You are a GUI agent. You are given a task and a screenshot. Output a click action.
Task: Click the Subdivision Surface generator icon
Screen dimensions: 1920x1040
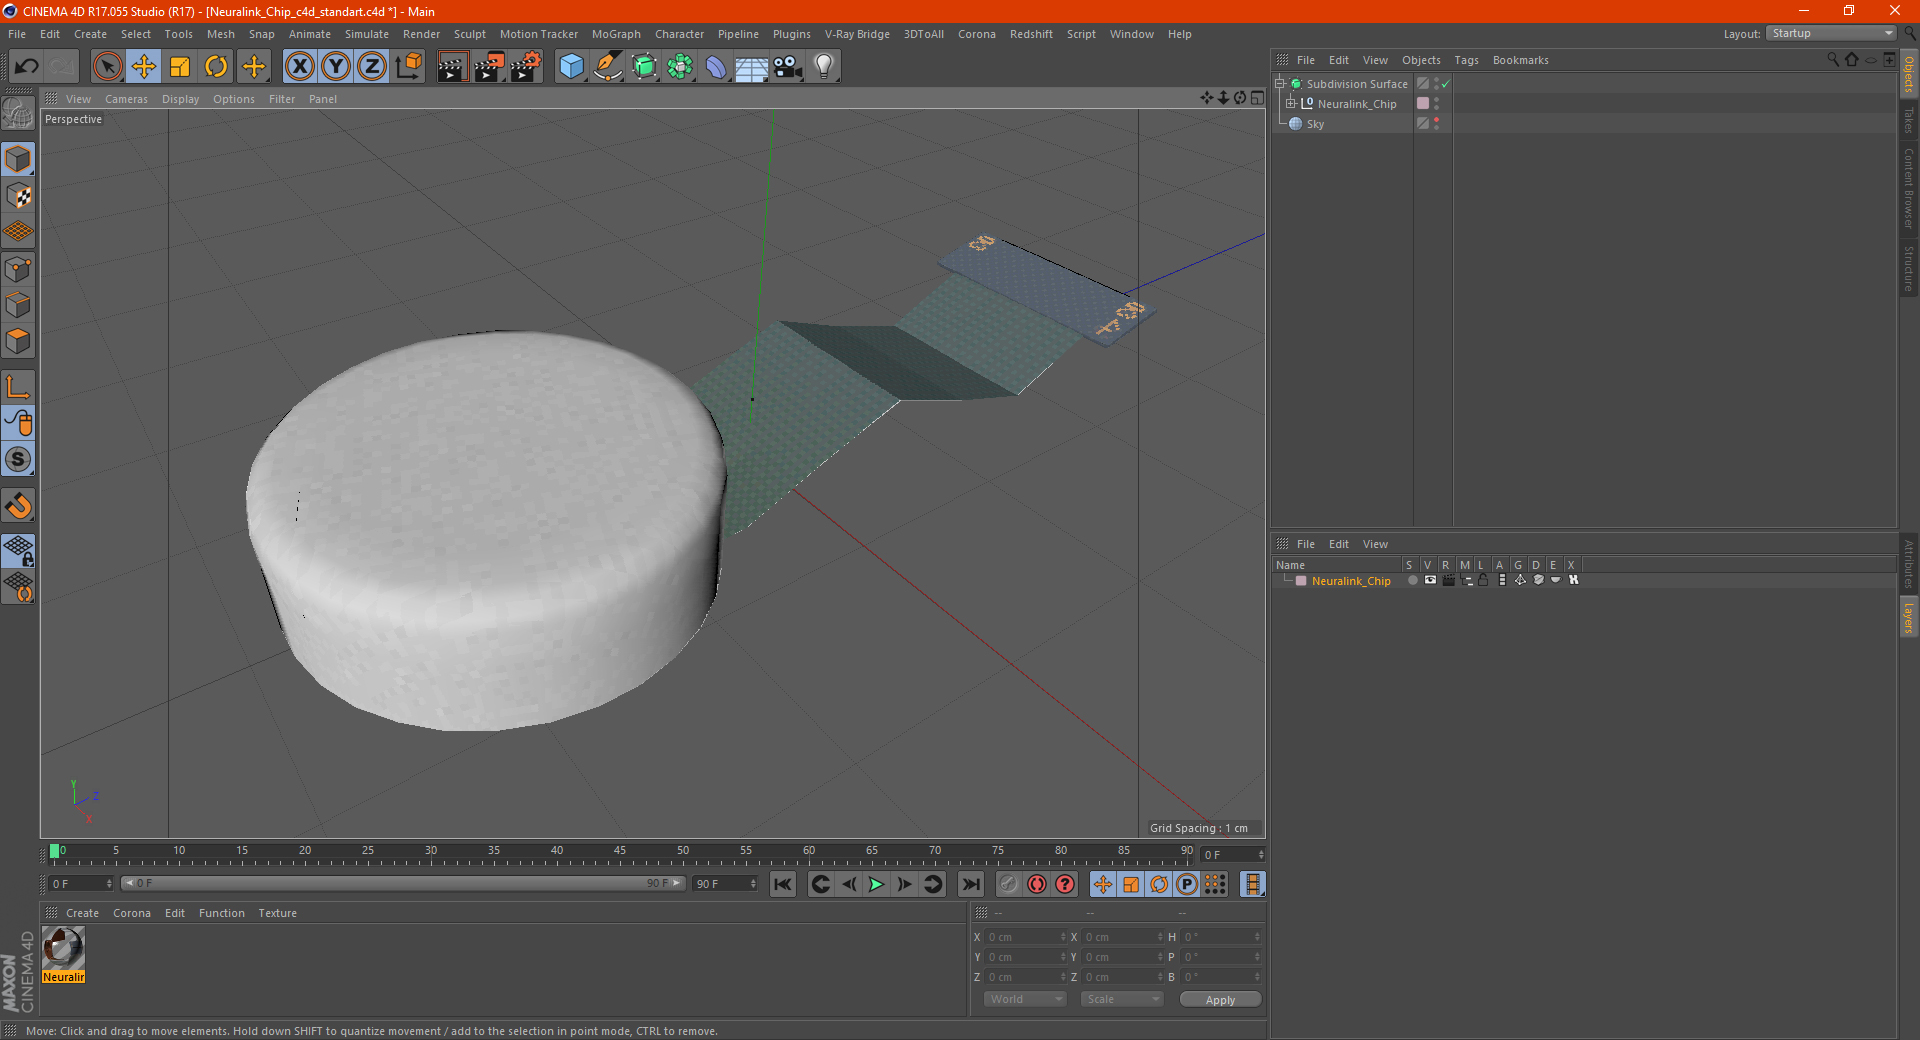644,67
